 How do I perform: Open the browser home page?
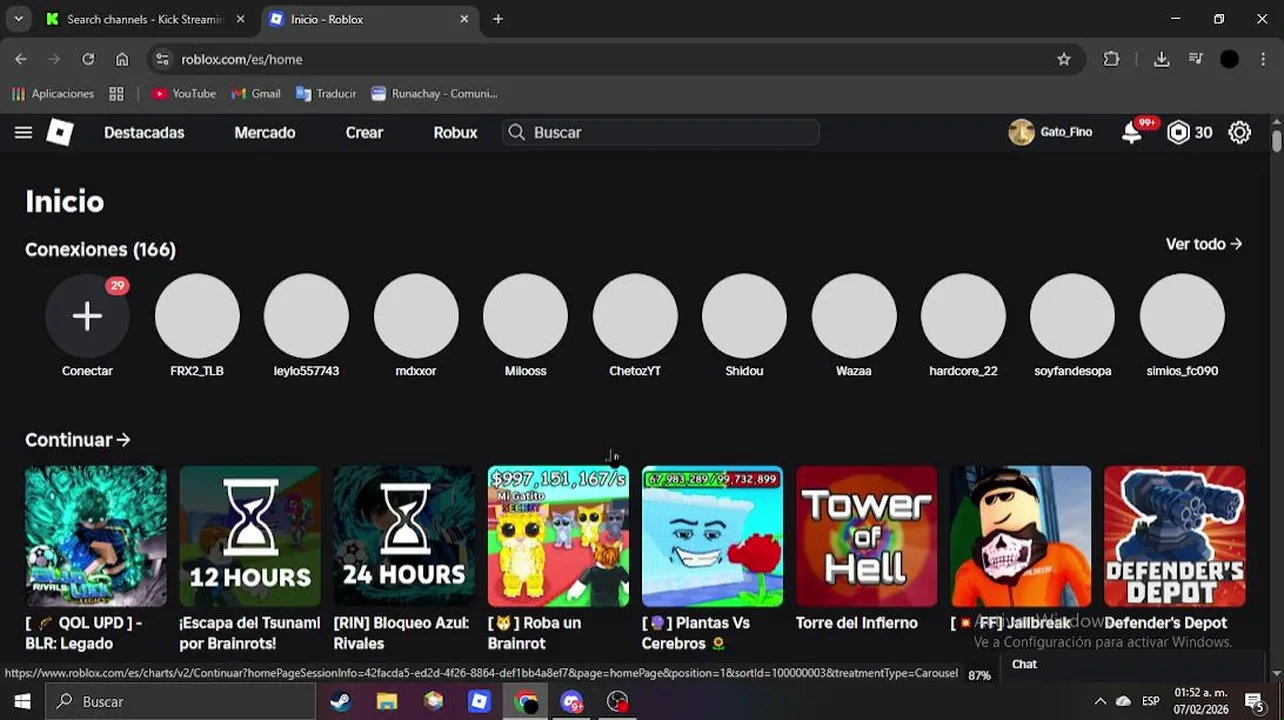pos(122,59)
